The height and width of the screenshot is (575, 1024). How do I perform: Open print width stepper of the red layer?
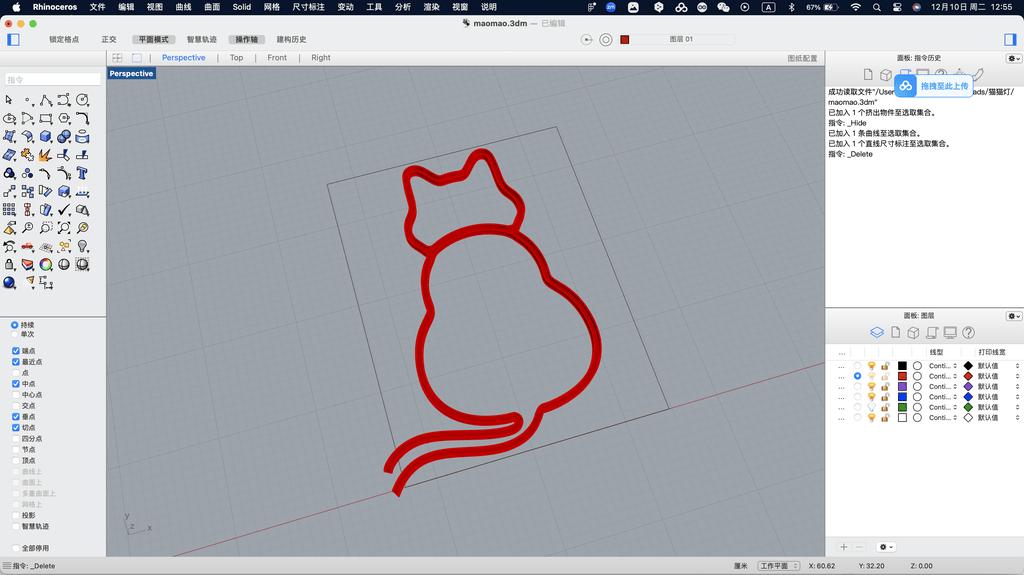click(x=1017, y=376)
